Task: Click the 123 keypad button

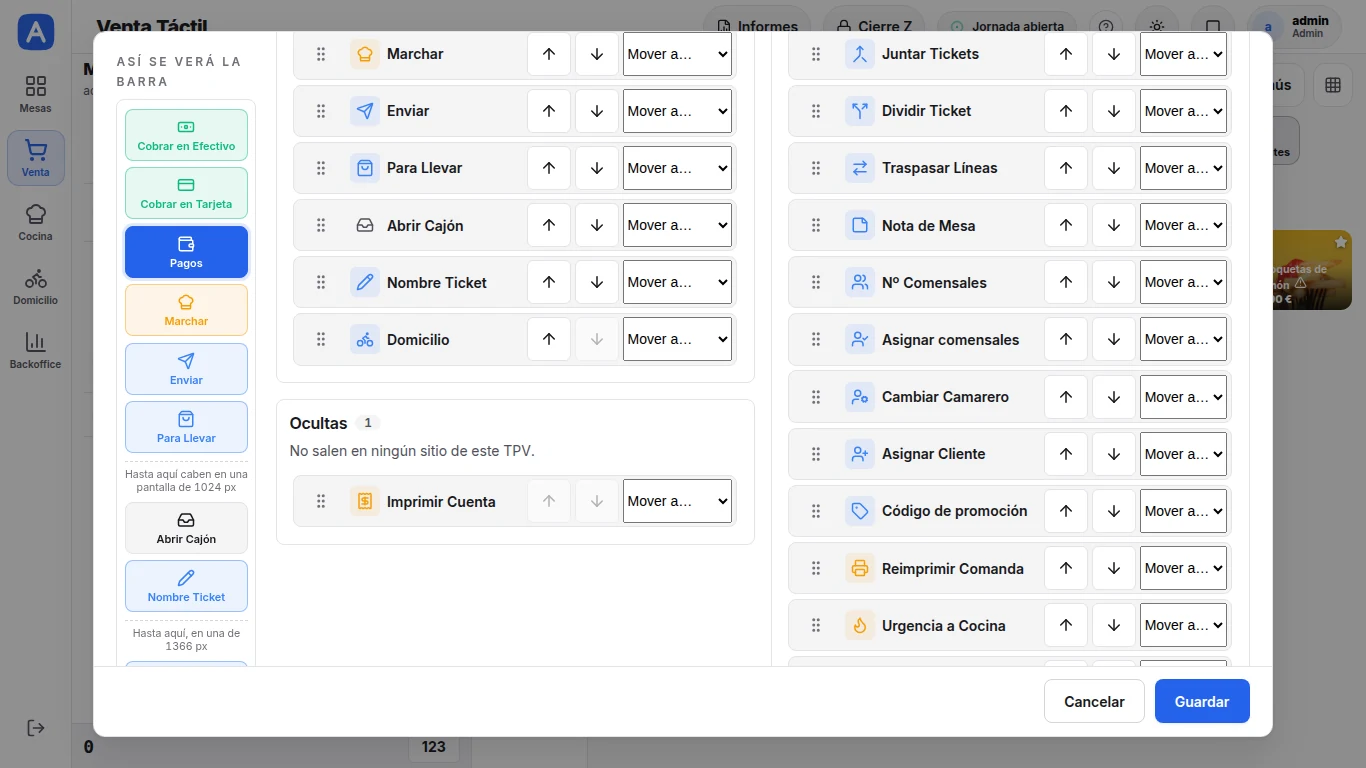Action: pyautogui.click(x=434, y=746)
